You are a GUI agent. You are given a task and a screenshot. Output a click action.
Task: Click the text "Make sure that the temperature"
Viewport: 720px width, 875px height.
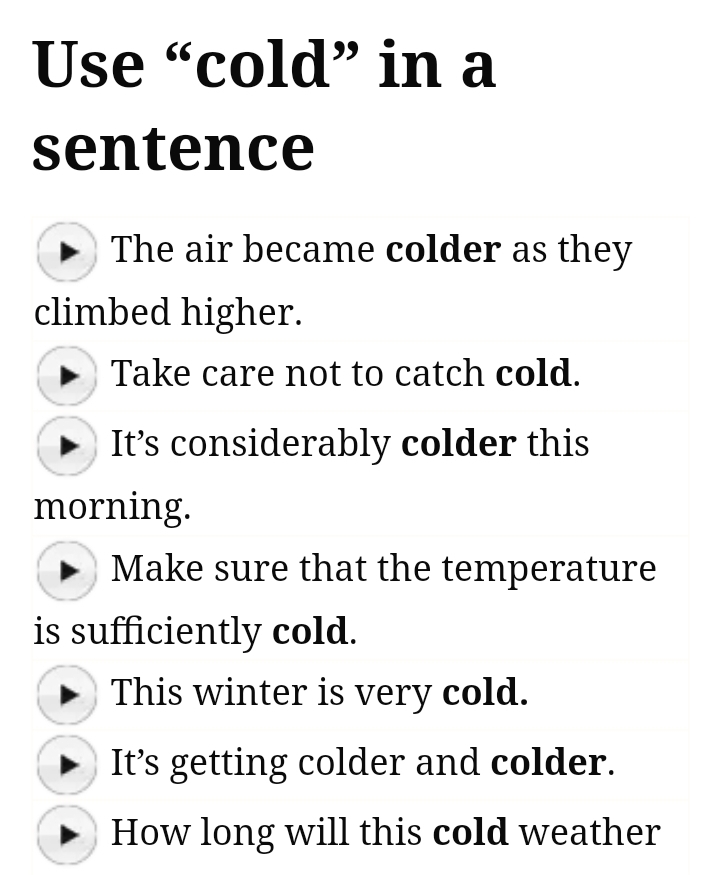tap(383, 568)
